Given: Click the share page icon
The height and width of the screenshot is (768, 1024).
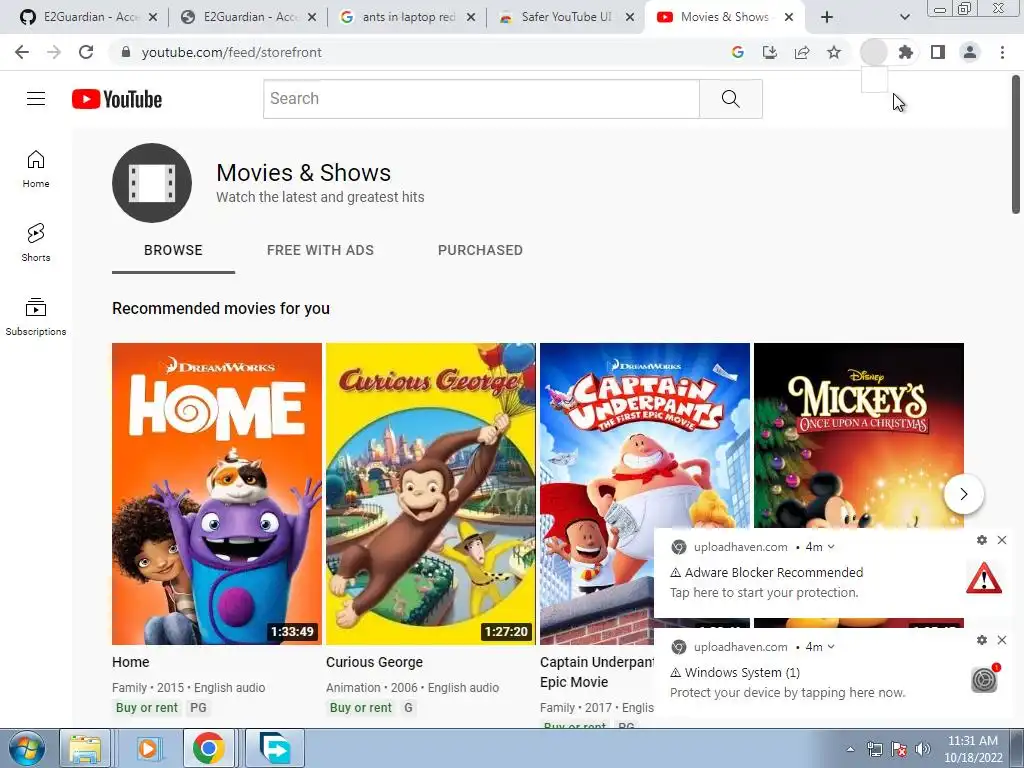Looking at the screenshot, I should tap(802, 52).
